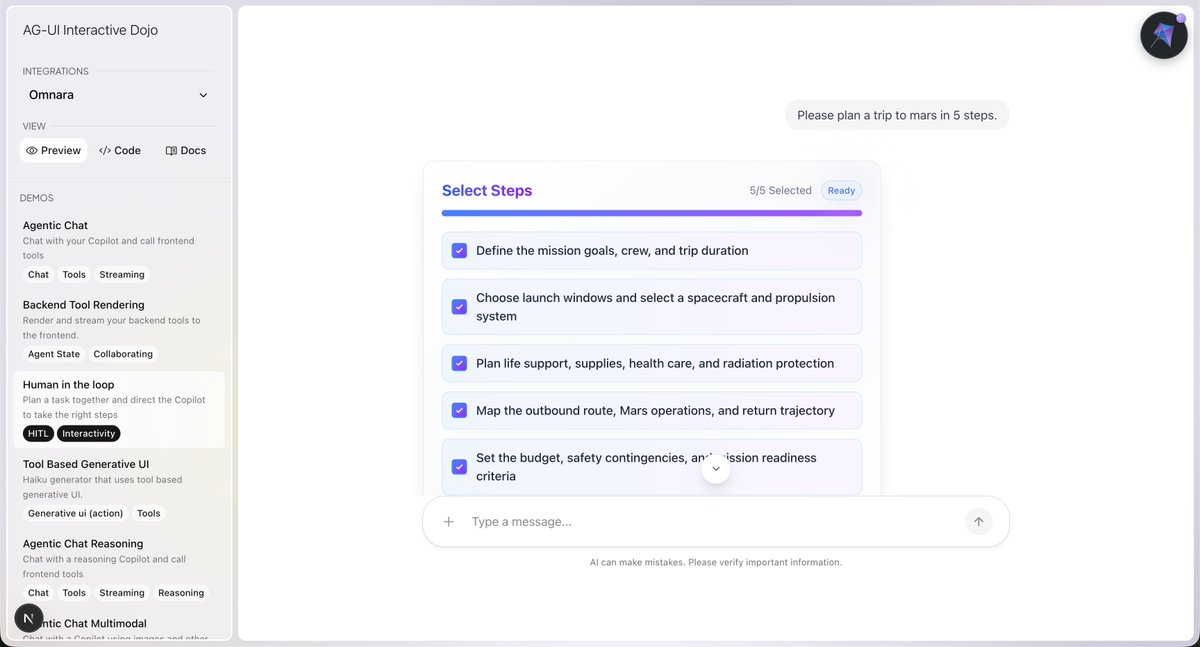Uncheck 'Choose launch windows' step
1200x647 pixels.
click(x=459, y=307)
